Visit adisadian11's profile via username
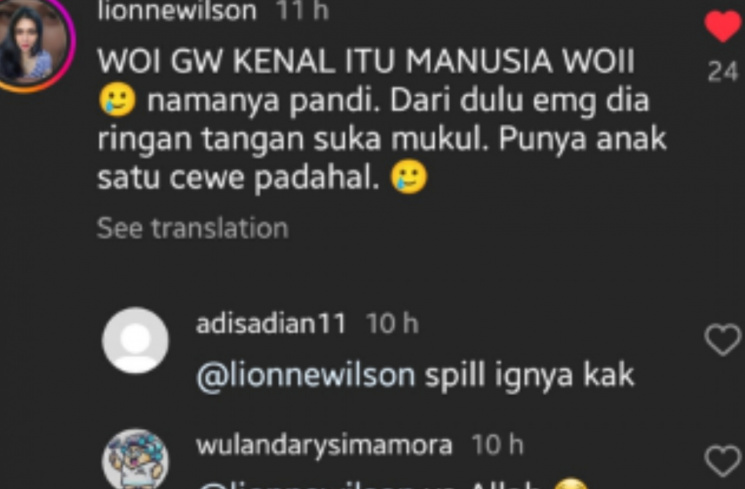Viewport: 745px width, 489px height. 271,324
